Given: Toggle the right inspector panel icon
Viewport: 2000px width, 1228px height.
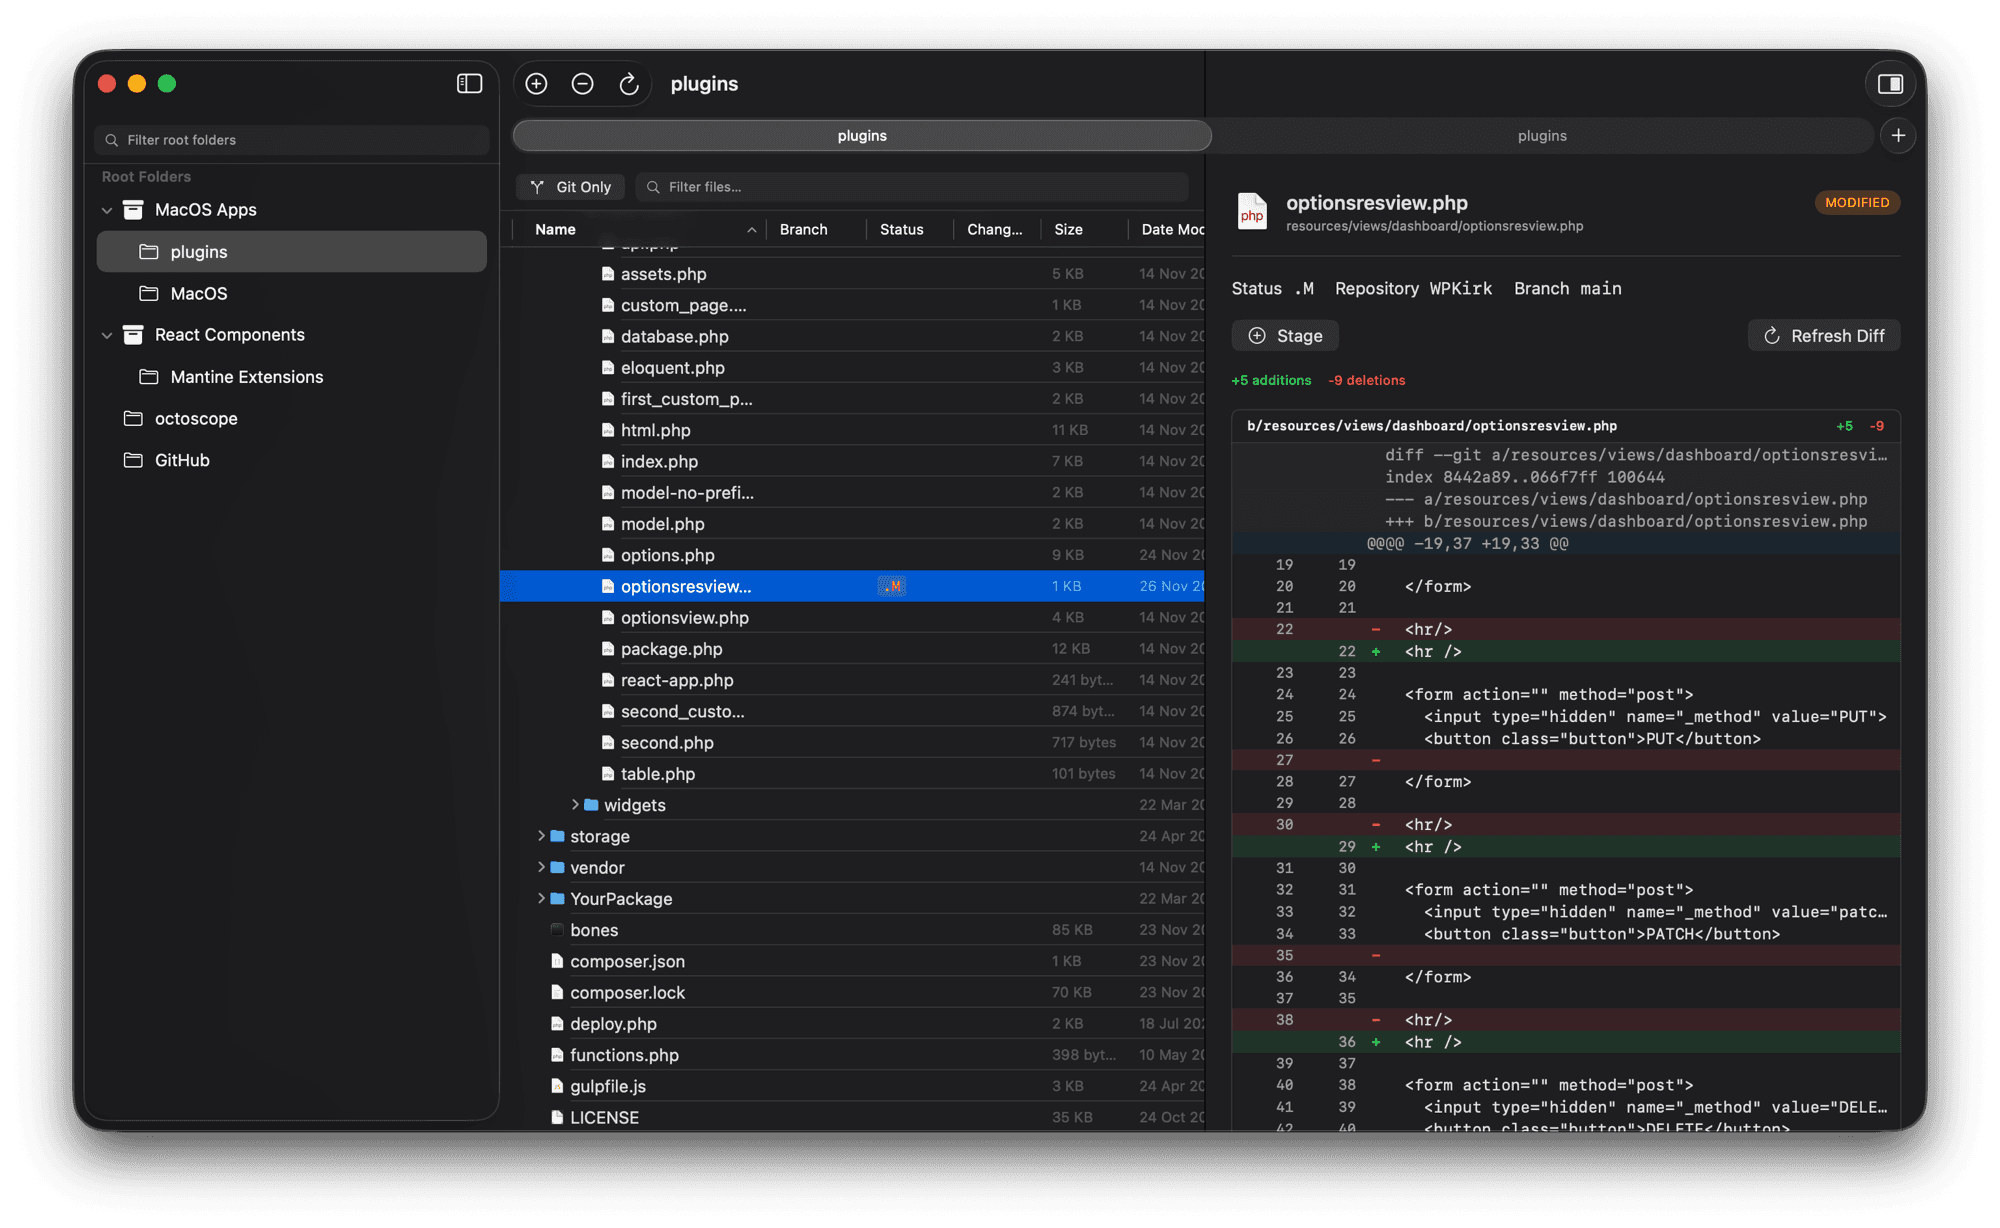Looking at the screenshot, I should 1890,84.
